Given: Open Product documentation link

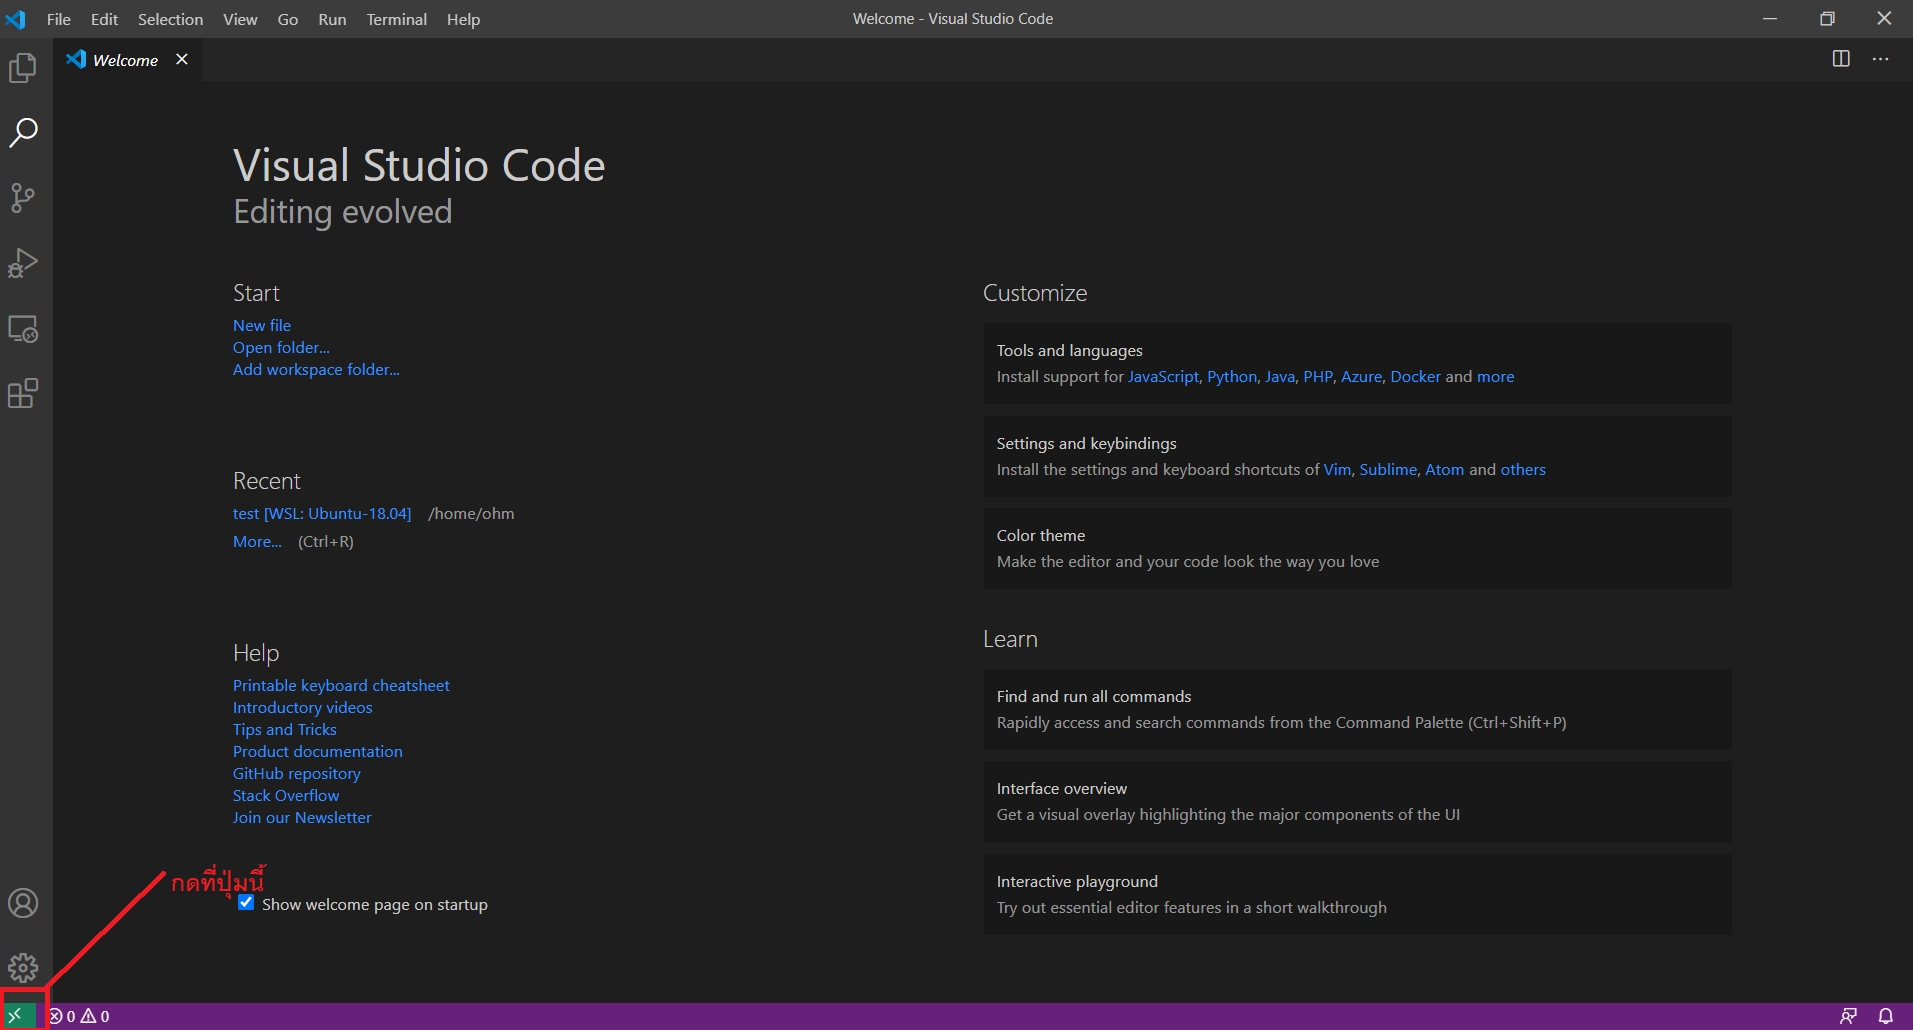Looking at the screenshot, I should point(318,752).
